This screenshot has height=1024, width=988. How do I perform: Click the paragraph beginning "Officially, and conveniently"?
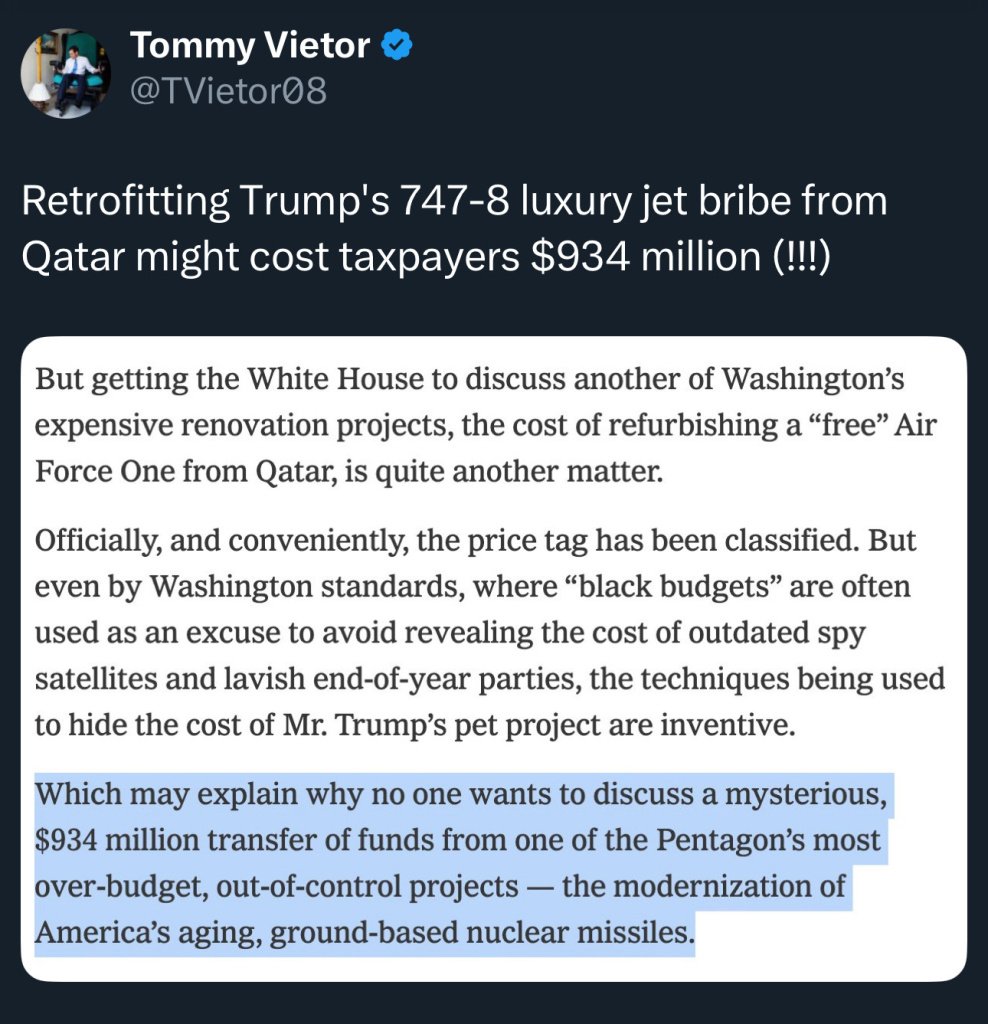pos(490,633)
